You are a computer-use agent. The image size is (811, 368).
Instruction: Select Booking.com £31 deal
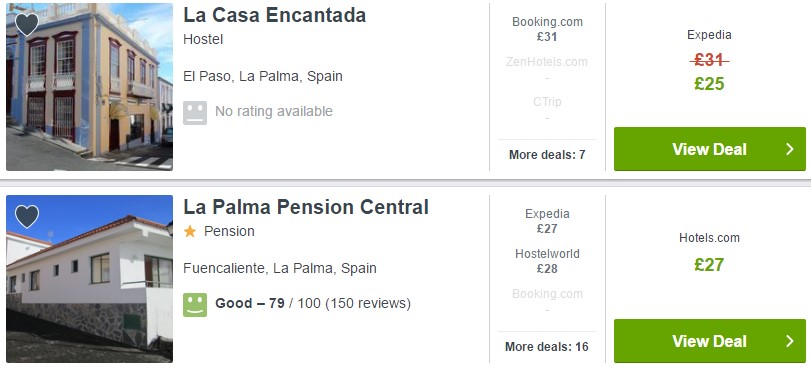(x=547, y=29)
